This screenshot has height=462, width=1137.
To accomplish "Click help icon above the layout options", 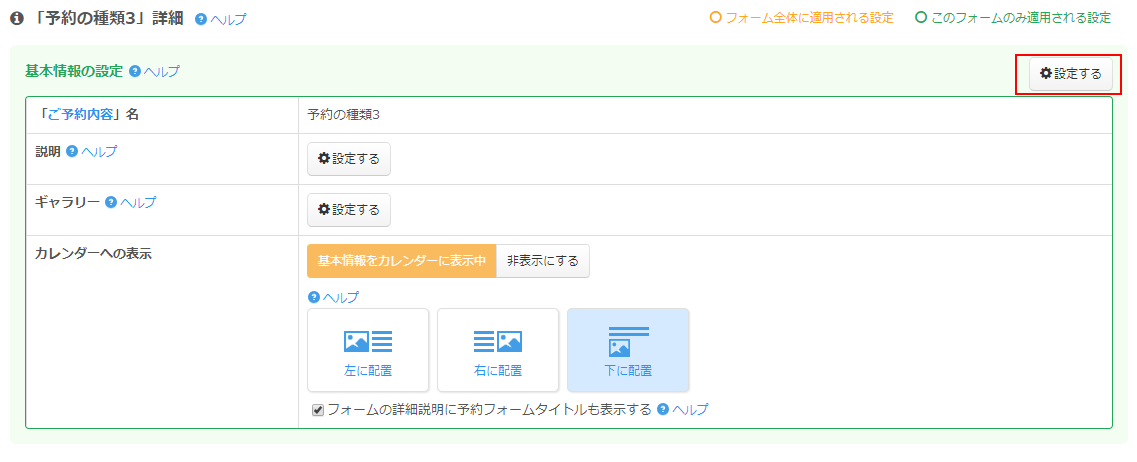I will 314,297.
